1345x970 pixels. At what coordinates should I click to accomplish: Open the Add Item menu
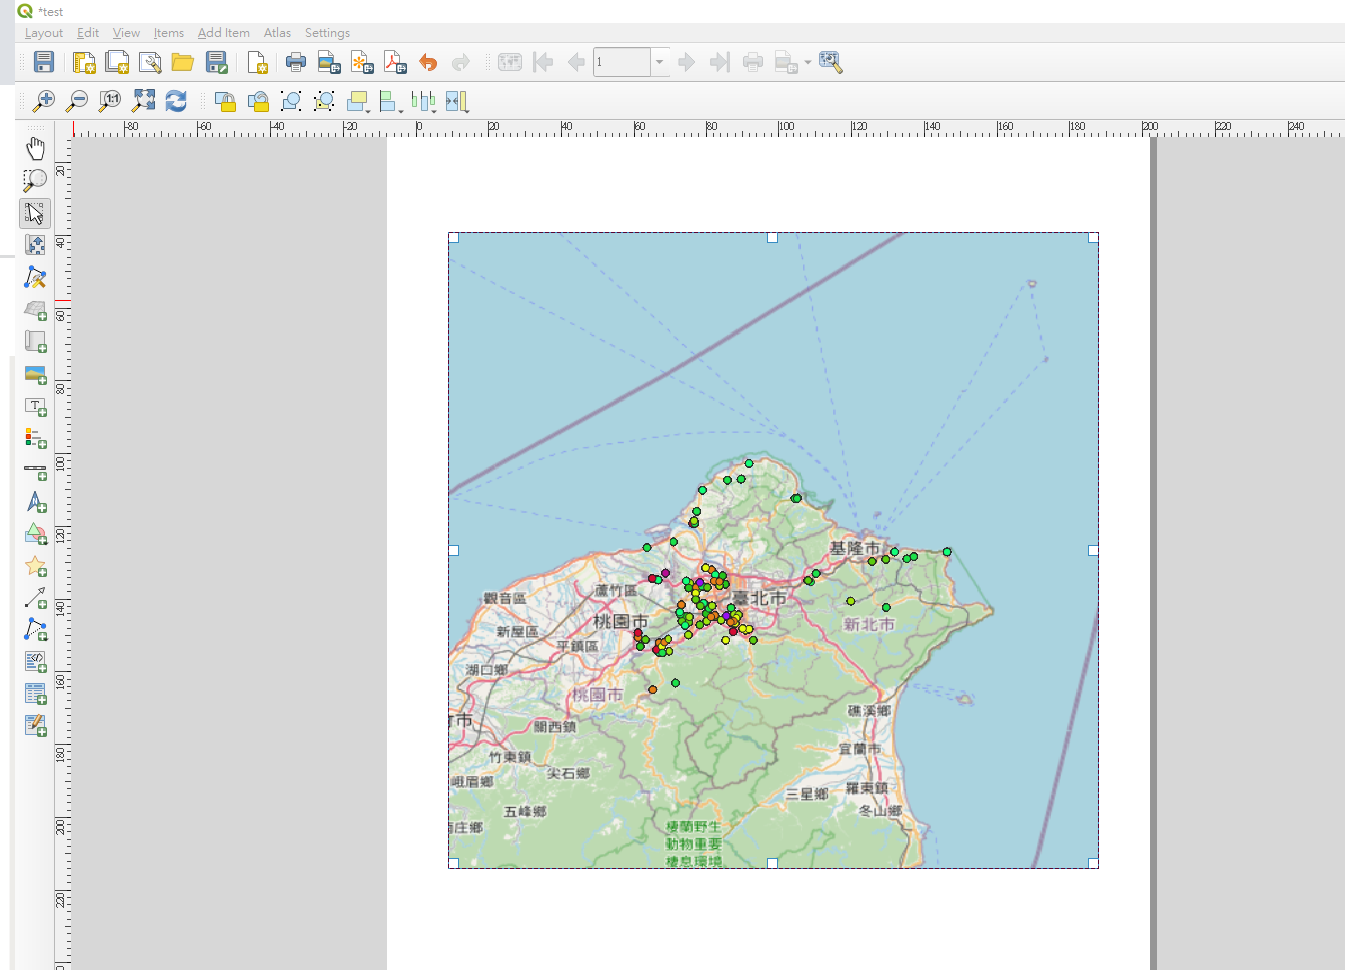pyautogui.click(x=223, y=33)
